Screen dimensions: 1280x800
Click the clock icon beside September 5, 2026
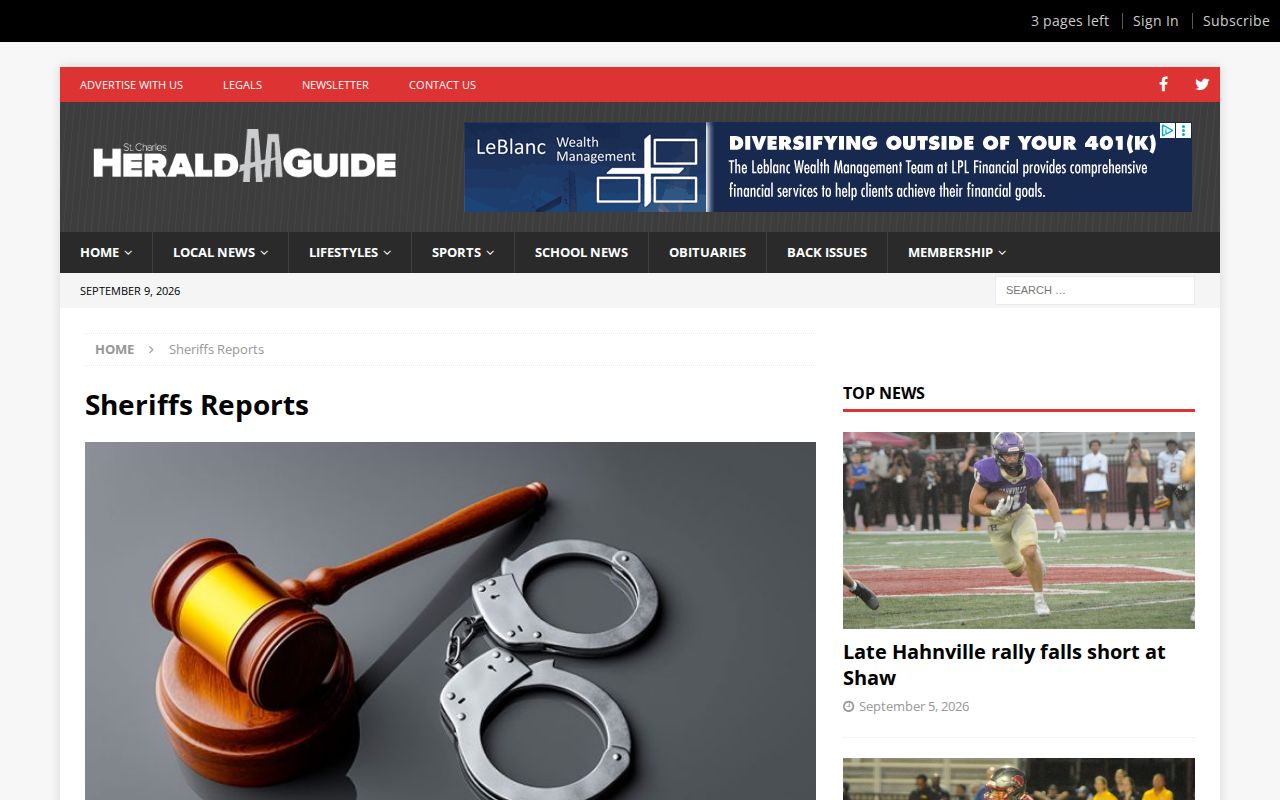pyautogui.click(x=848, y=706)
